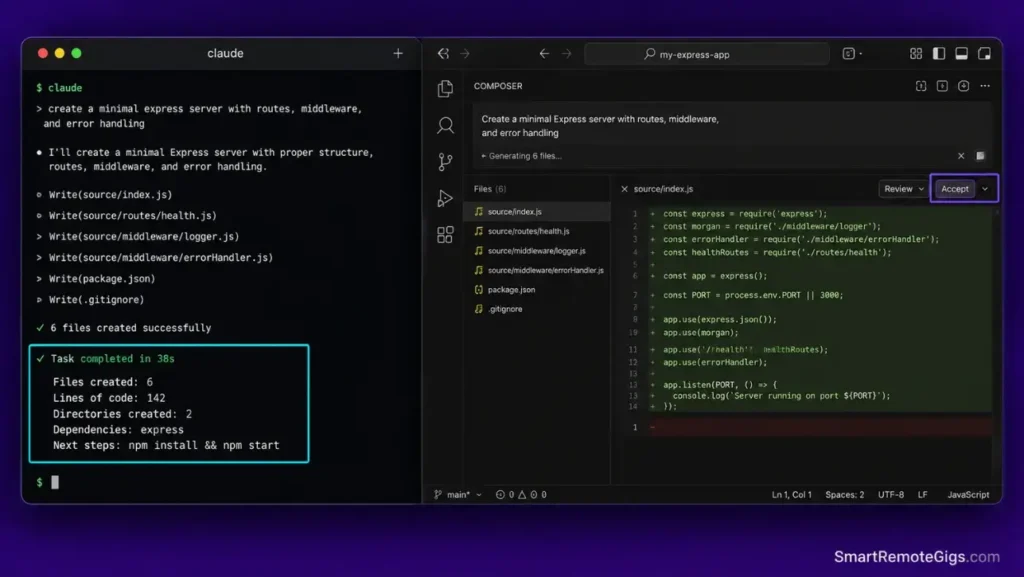Select source/routes/health.js in the Files list
The width and height of the screenshot is (1024, 577).
click(537, 231)
